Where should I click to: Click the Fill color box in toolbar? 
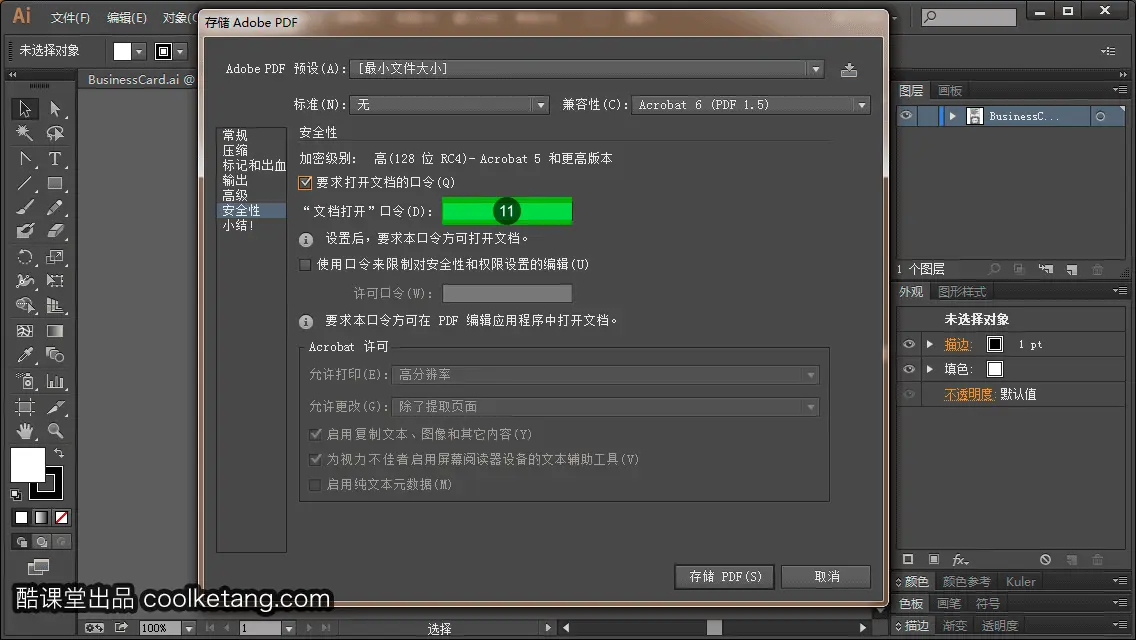point(28,465)
